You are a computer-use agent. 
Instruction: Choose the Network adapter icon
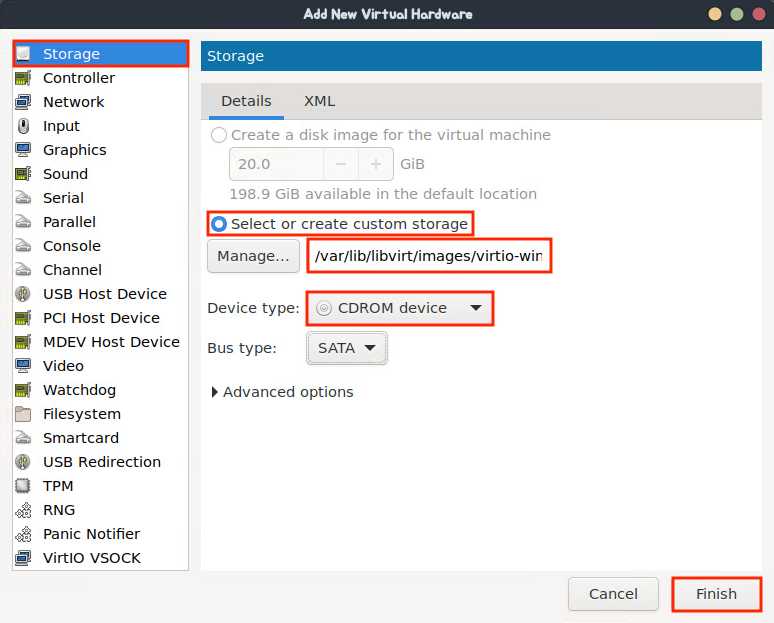point(23,102)
